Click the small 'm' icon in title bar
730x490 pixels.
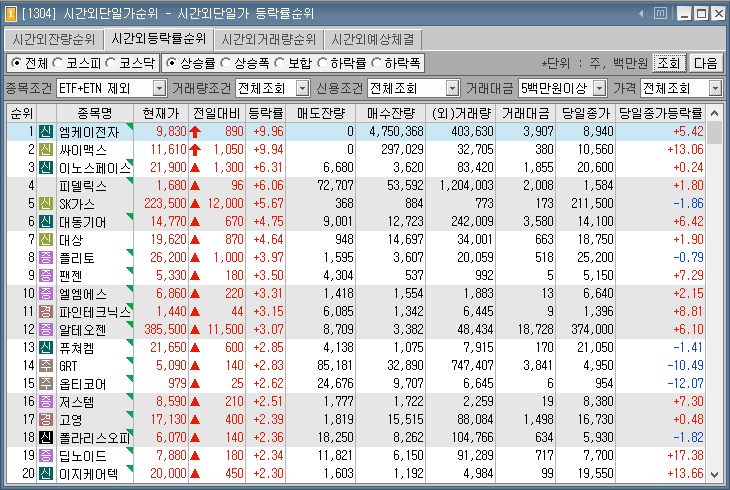pyautogui.click(x=660, y=14)
